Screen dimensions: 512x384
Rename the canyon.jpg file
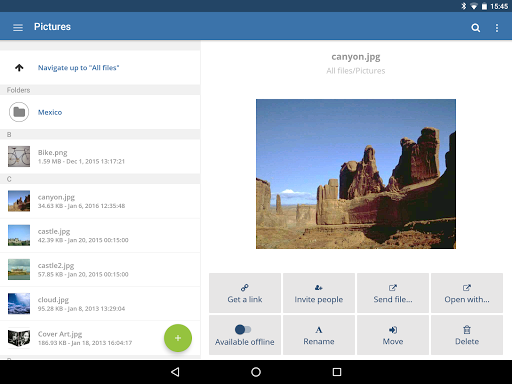click(x=319, y=335)
